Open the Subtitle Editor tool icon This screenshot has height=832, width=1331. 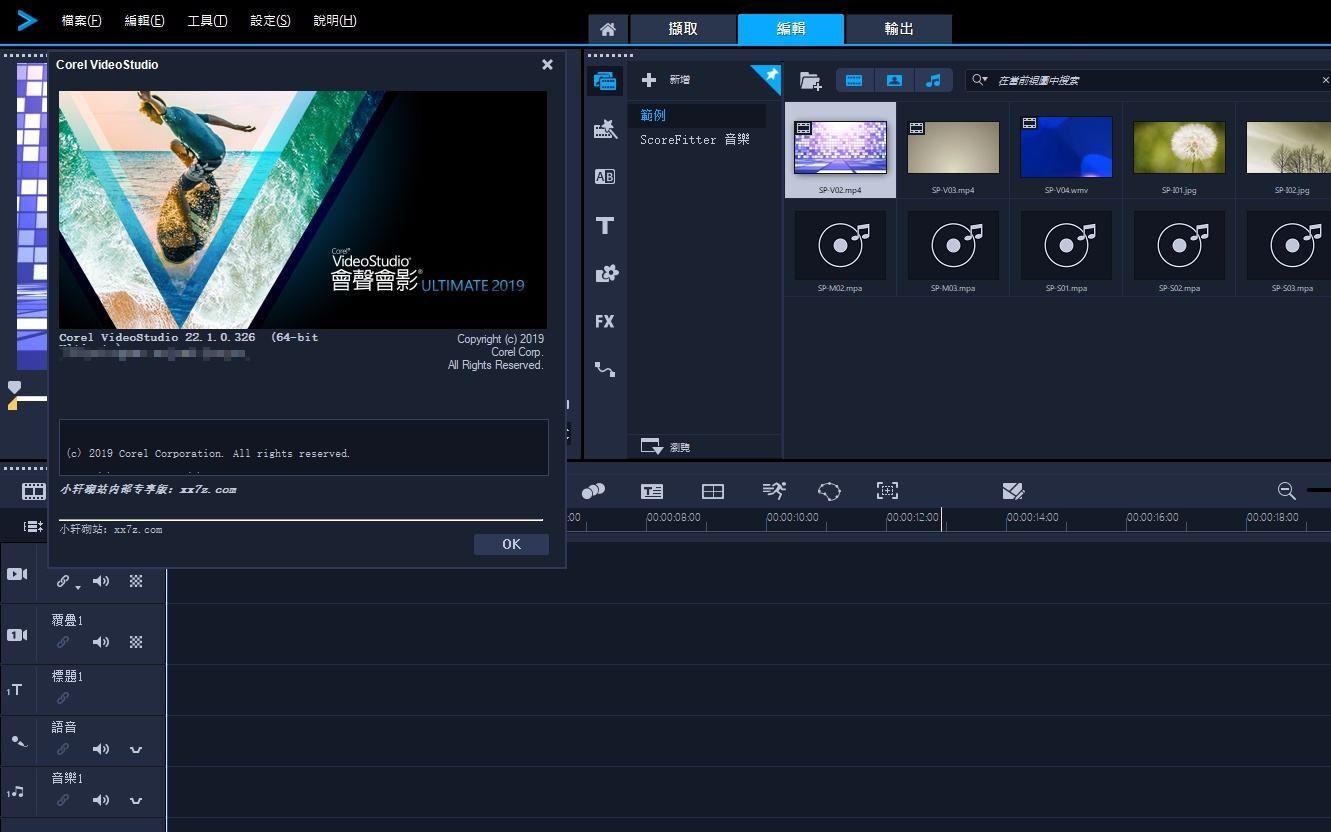(x=652, y=491)
